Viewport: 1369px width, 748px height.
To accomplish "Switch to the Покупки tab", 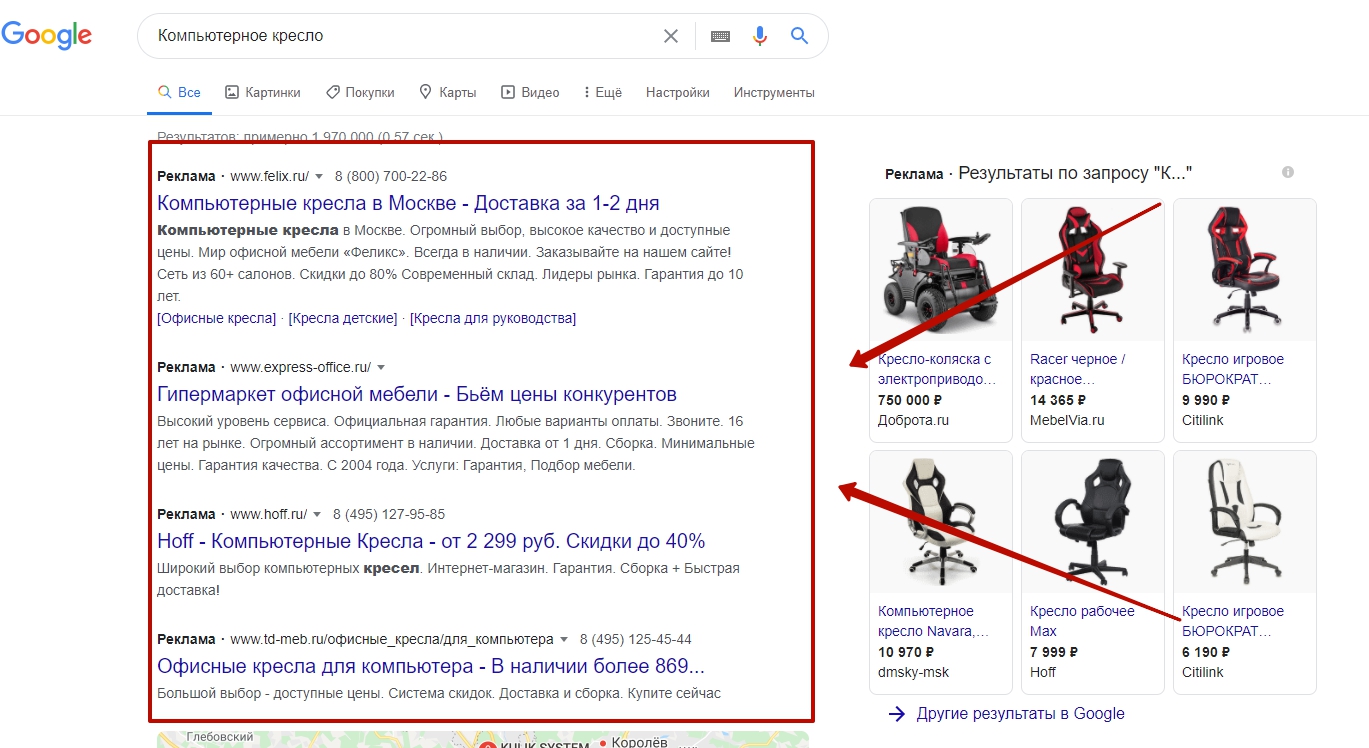I will click(360, 92).
